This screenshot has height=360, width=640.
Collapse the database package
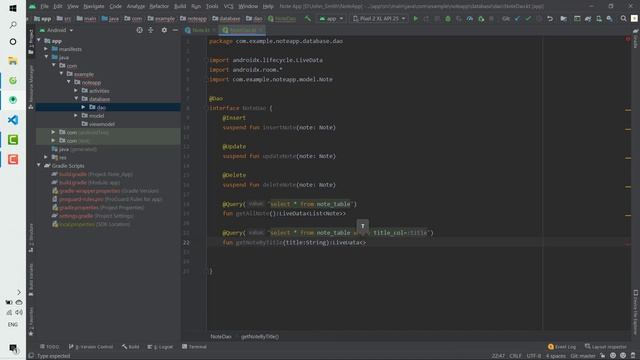click(x=76, y=99)
